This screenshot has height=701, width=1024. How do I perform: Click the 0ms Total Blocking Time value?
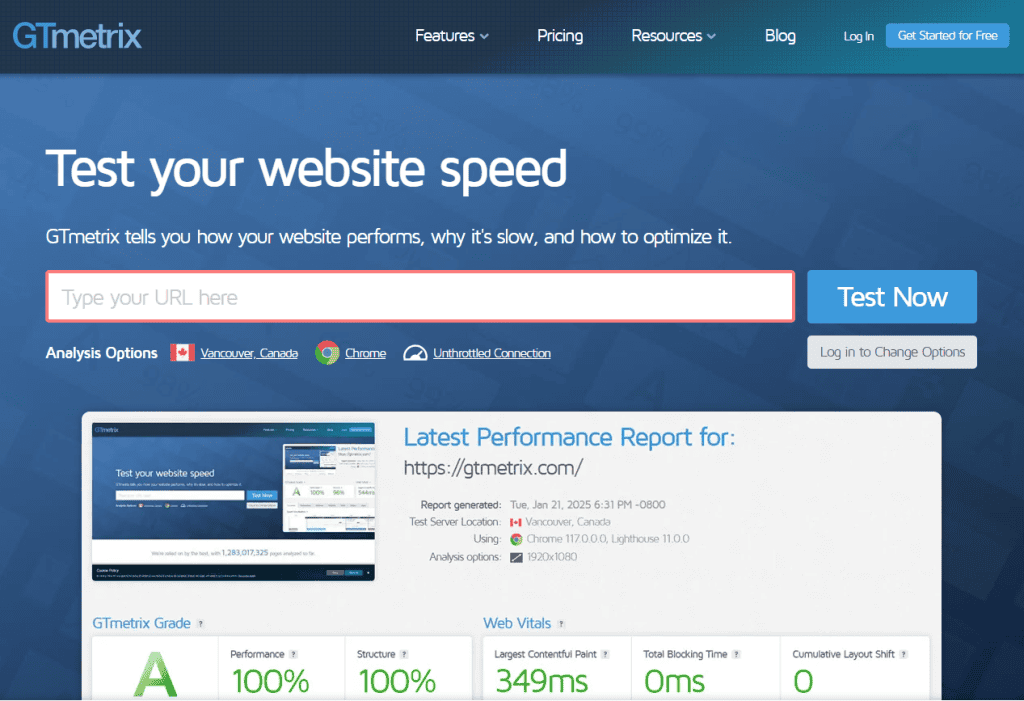click(x=674, y=681)
